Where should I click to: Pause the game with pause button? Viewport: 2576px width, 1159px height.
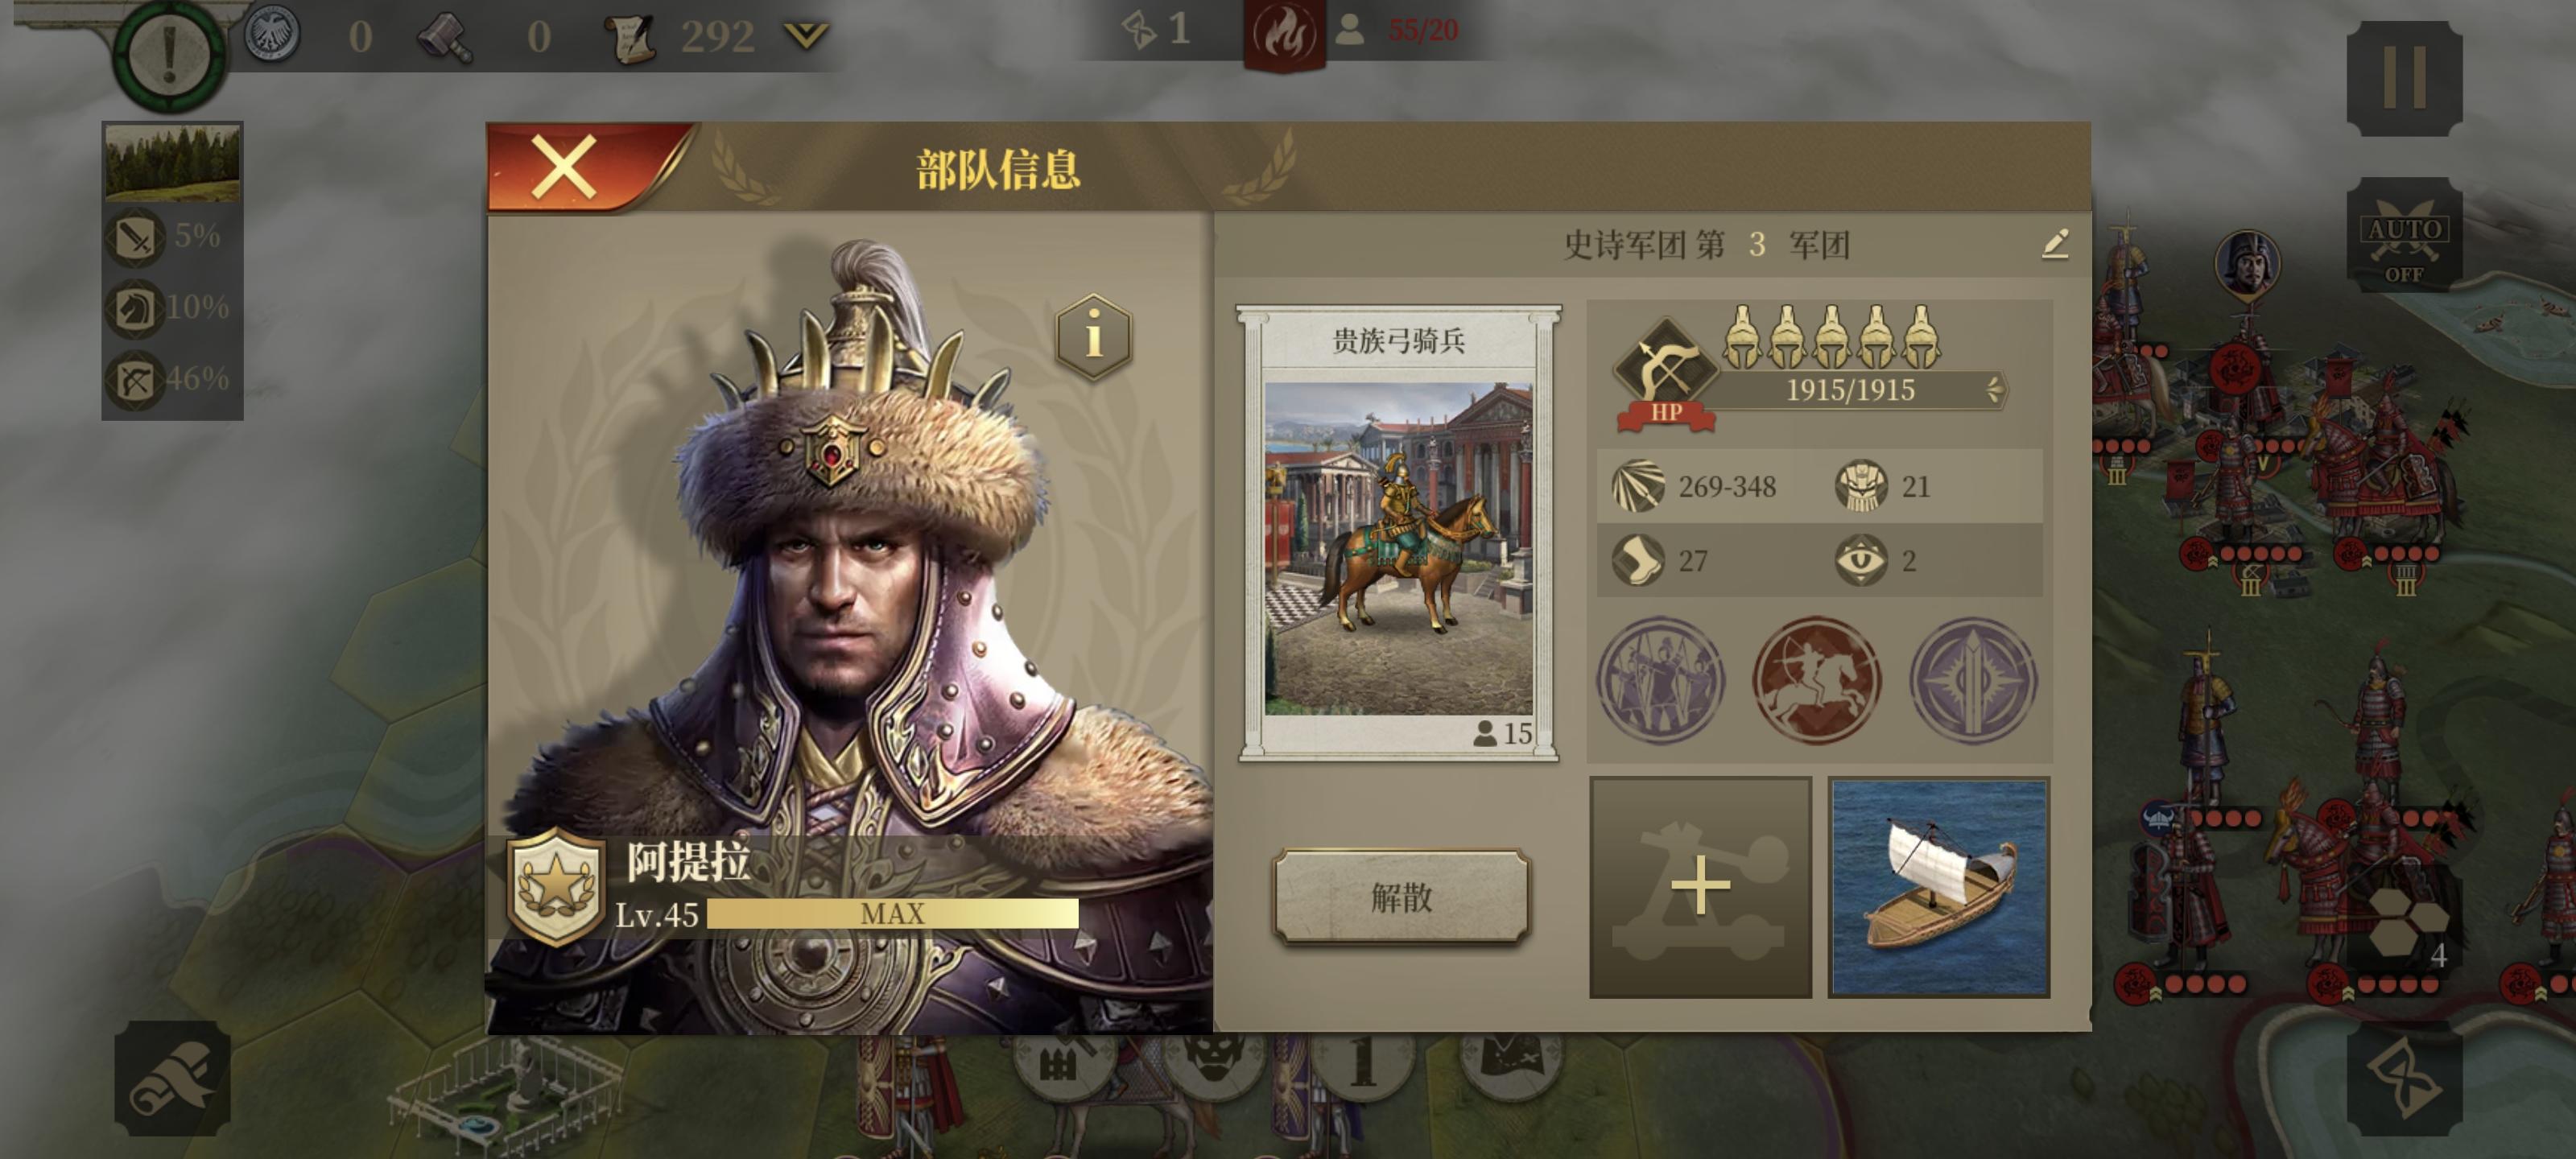2404,78
